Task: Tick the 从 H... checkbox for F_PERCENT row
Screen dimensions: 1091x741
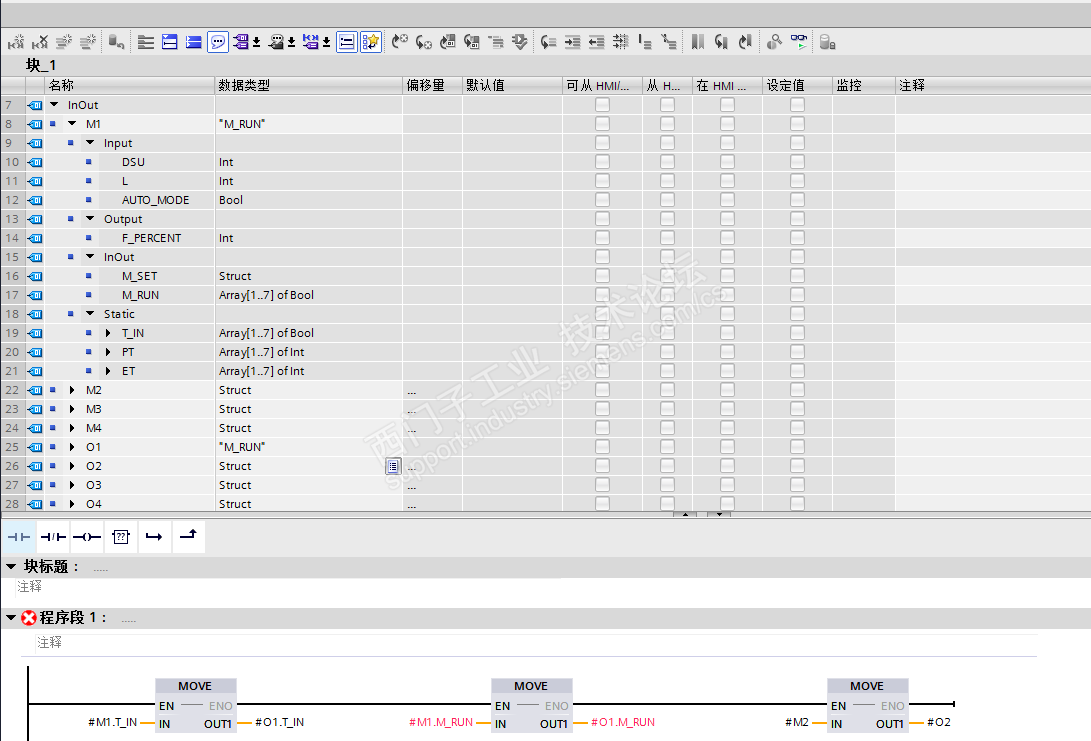Action: [667, 238]
